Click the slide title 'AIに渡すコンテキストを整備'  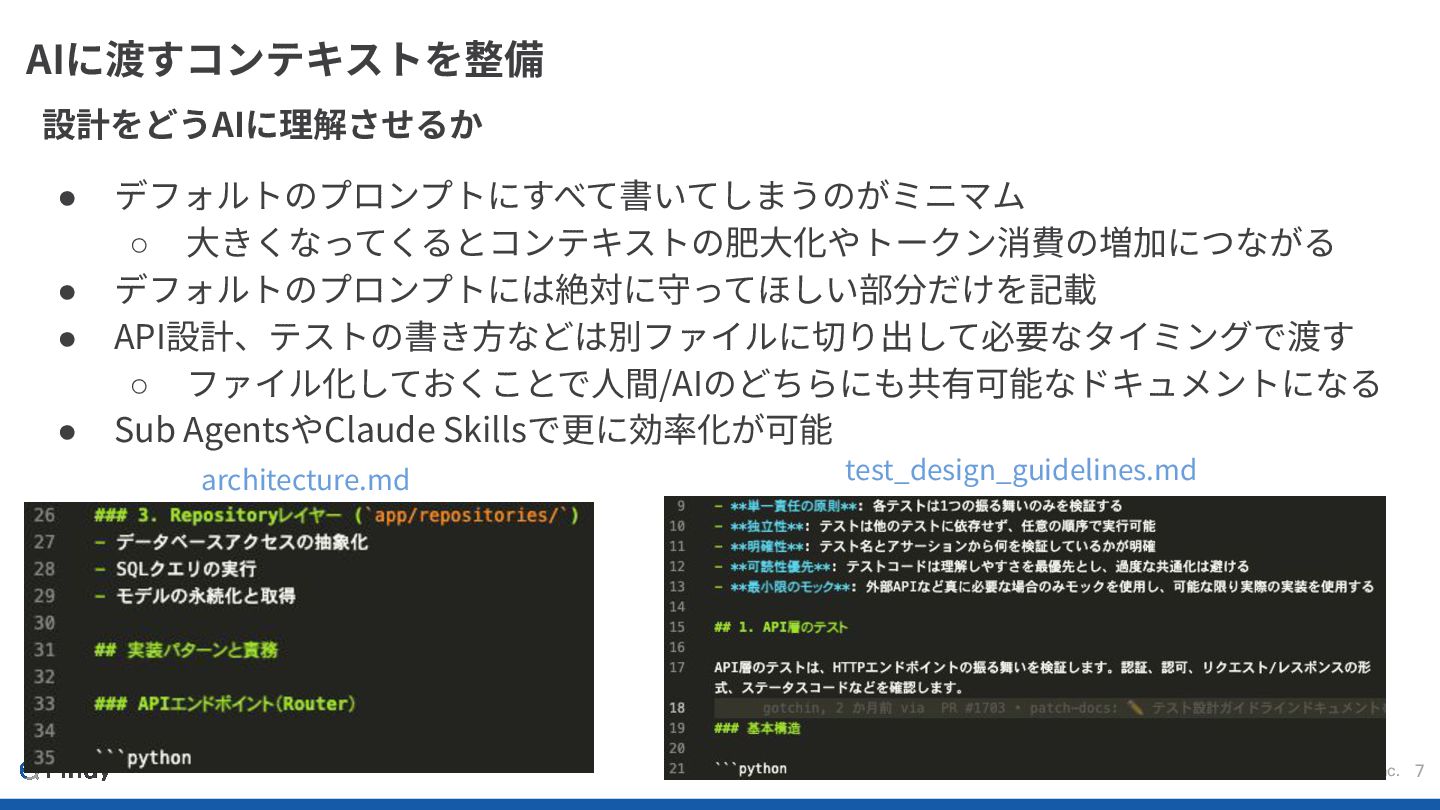(285, 59)
